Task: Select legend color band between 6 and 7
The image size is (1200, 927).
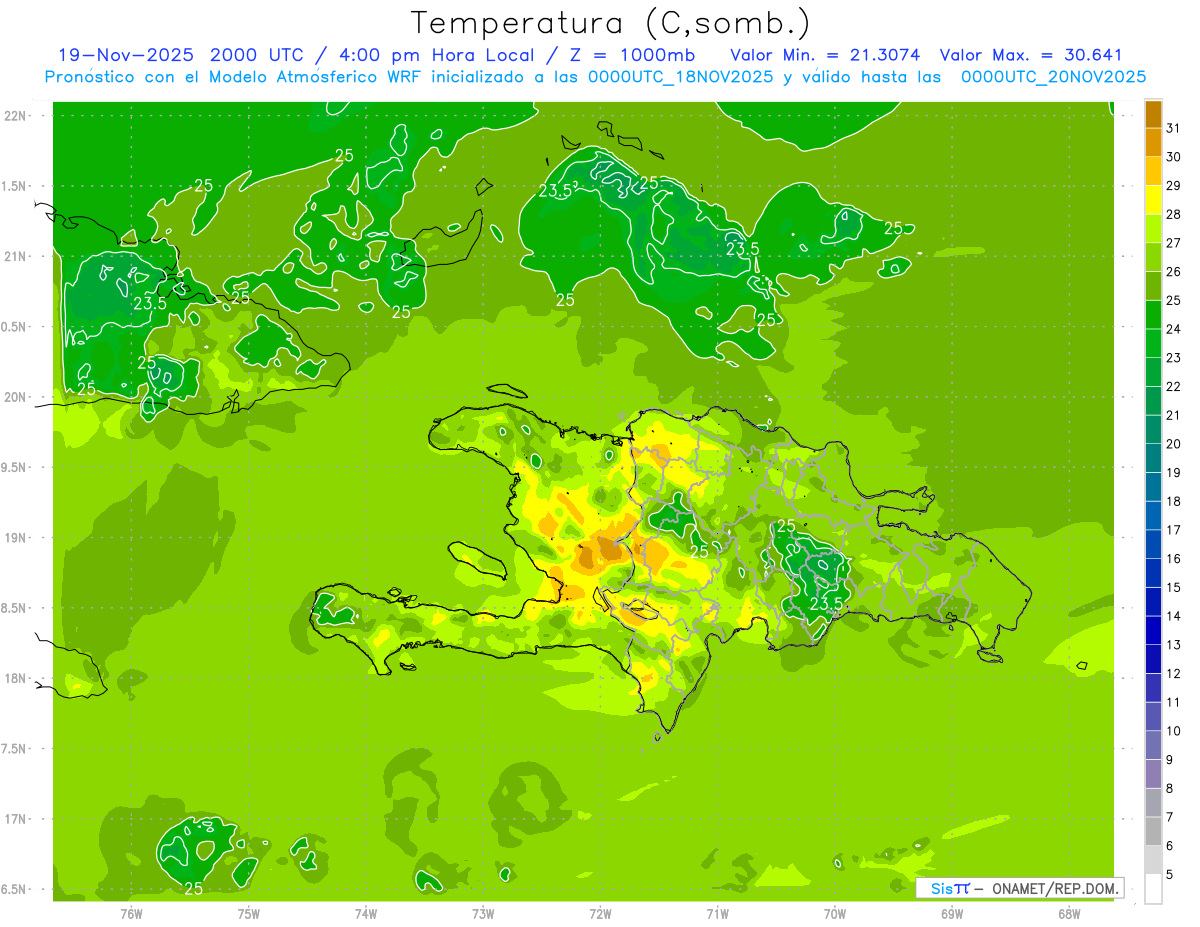Action: (x=1153, y=832)
